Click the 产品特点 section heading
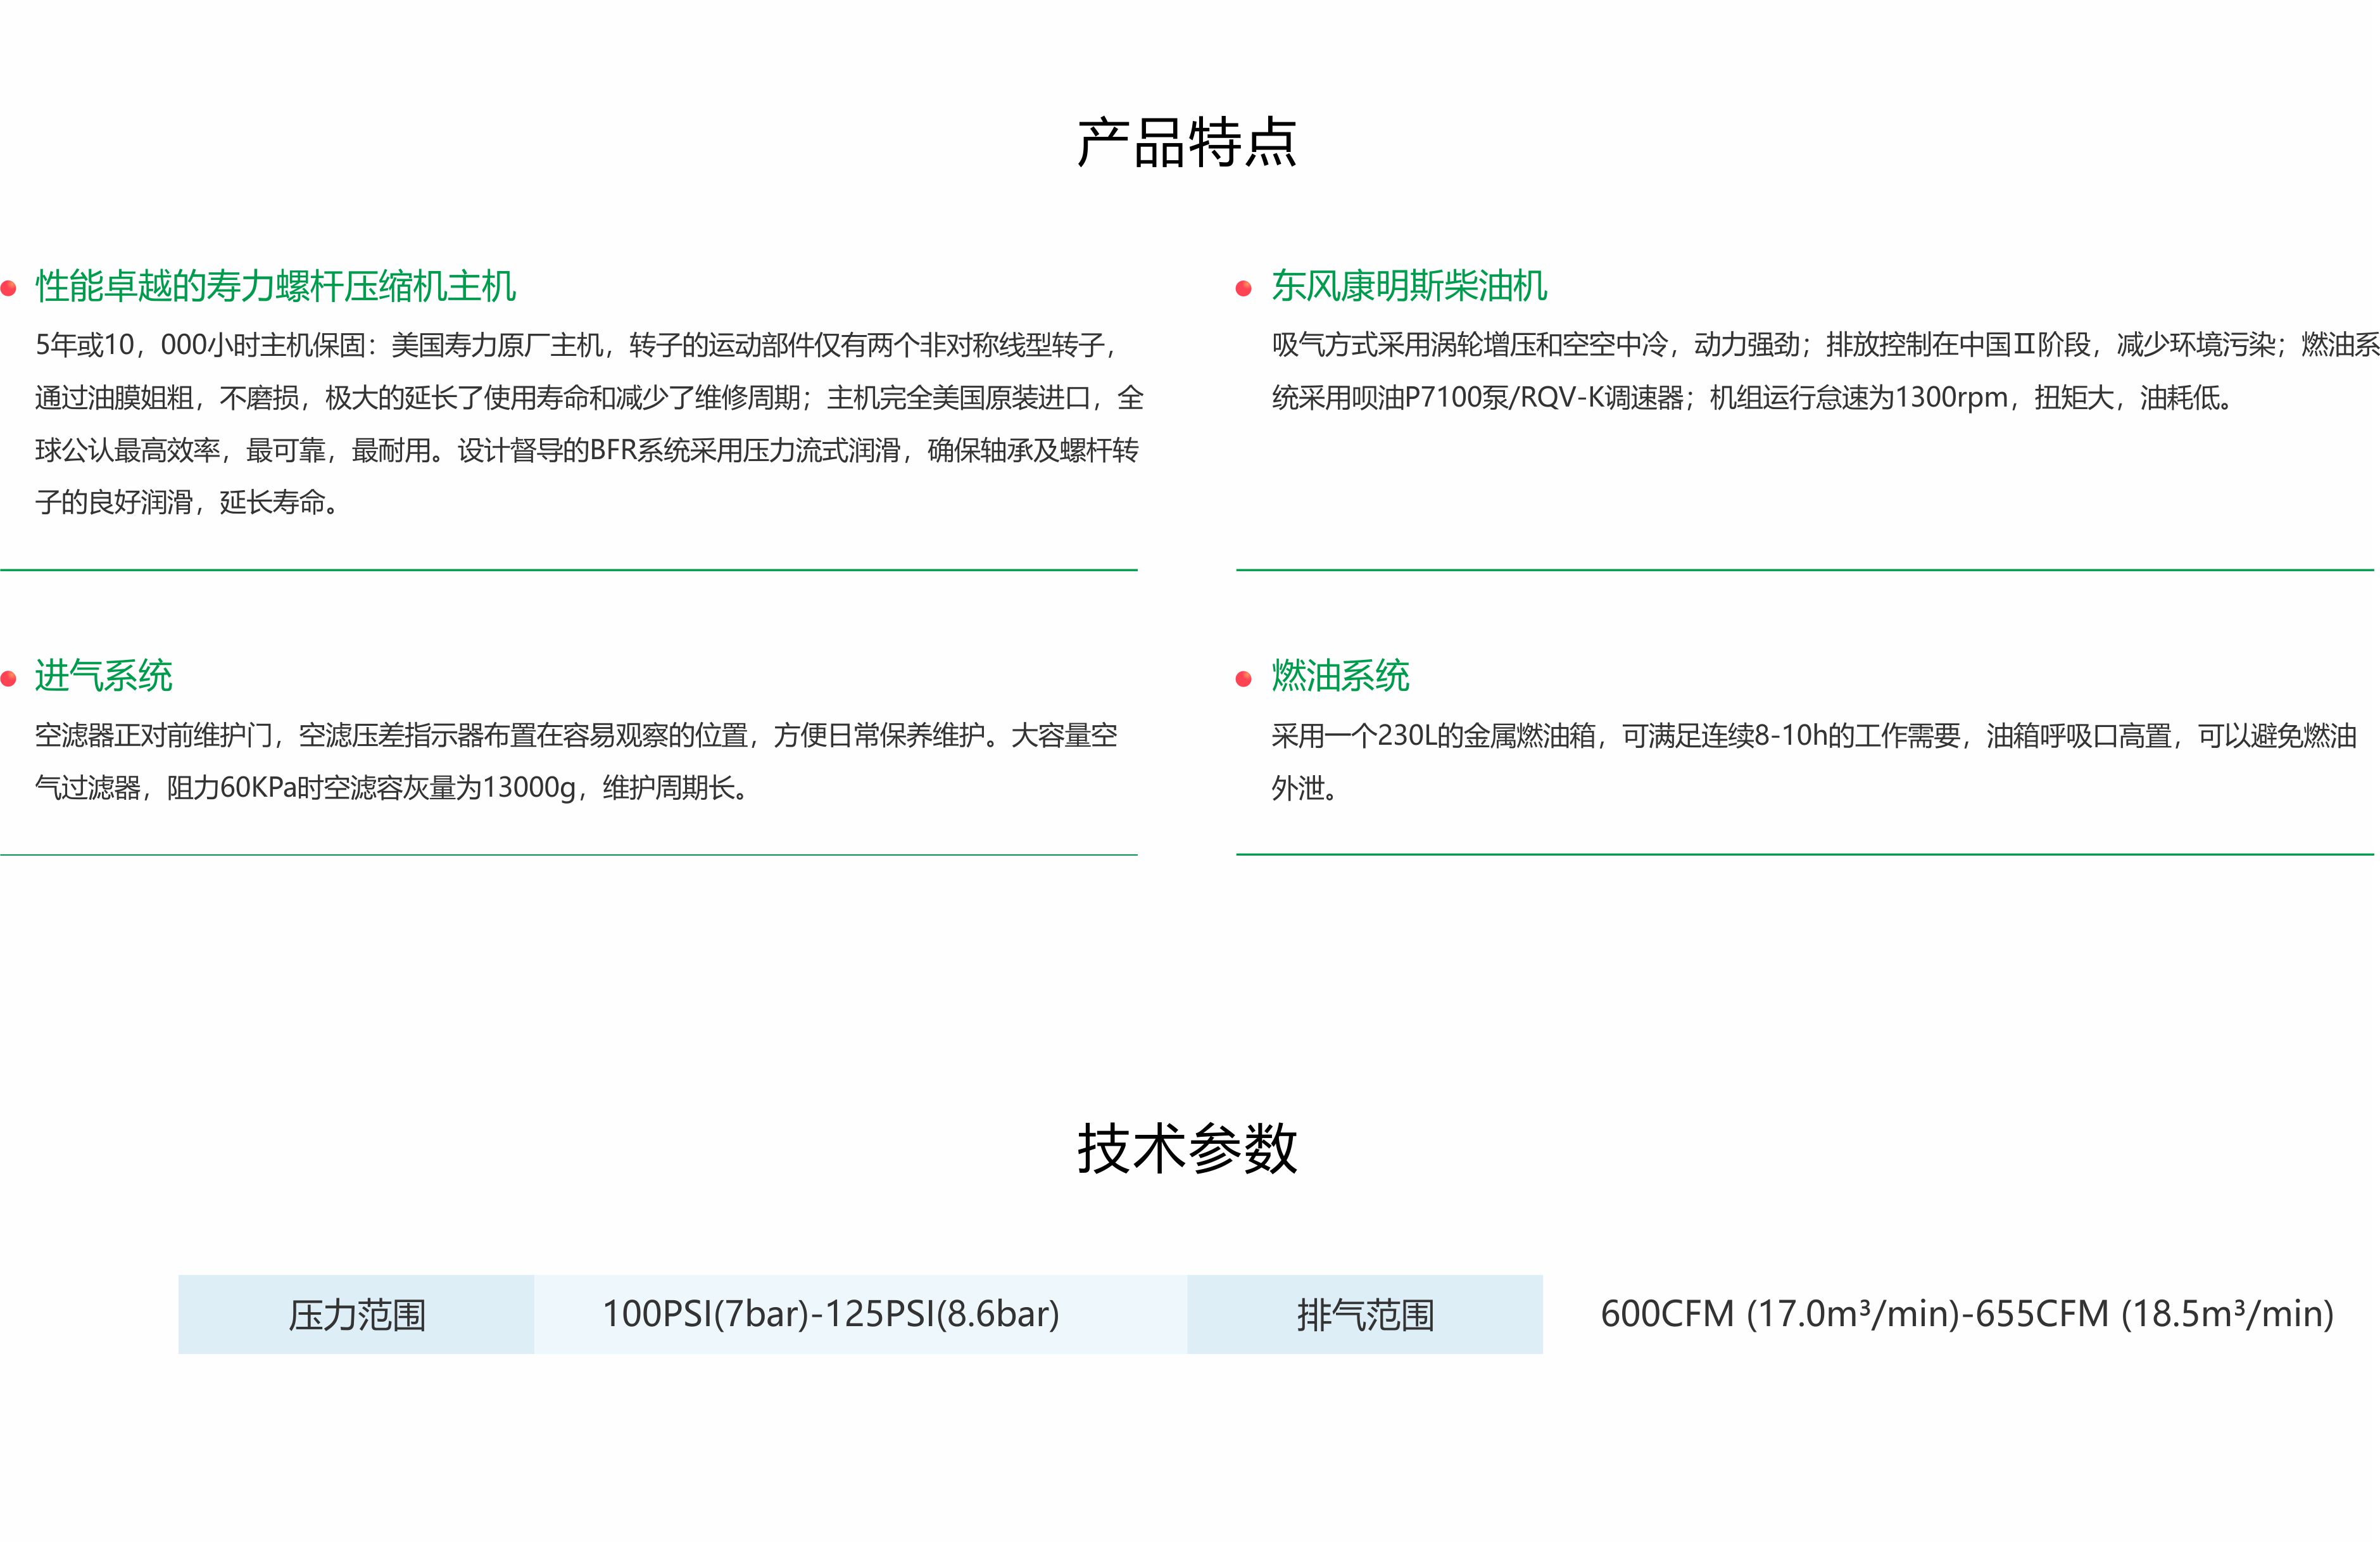The width and height of the screenshot is (2380, 1544). pos(1187,143)
